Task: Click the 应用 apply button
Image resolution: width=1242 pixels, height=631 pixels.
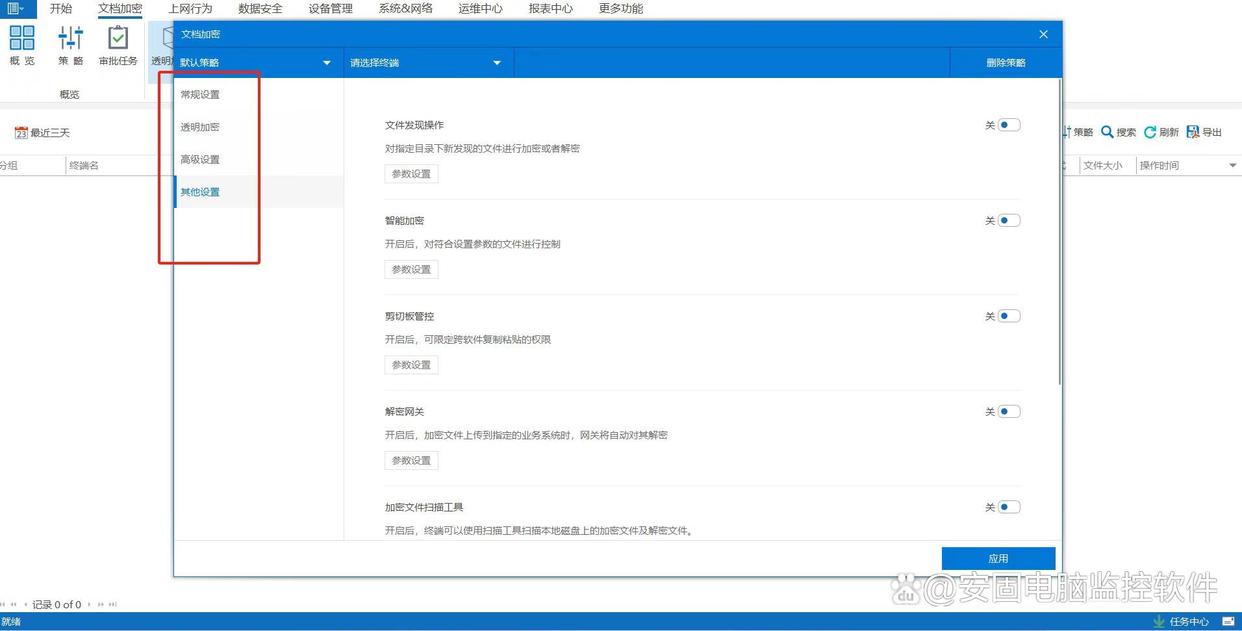Action: [998, 558]
